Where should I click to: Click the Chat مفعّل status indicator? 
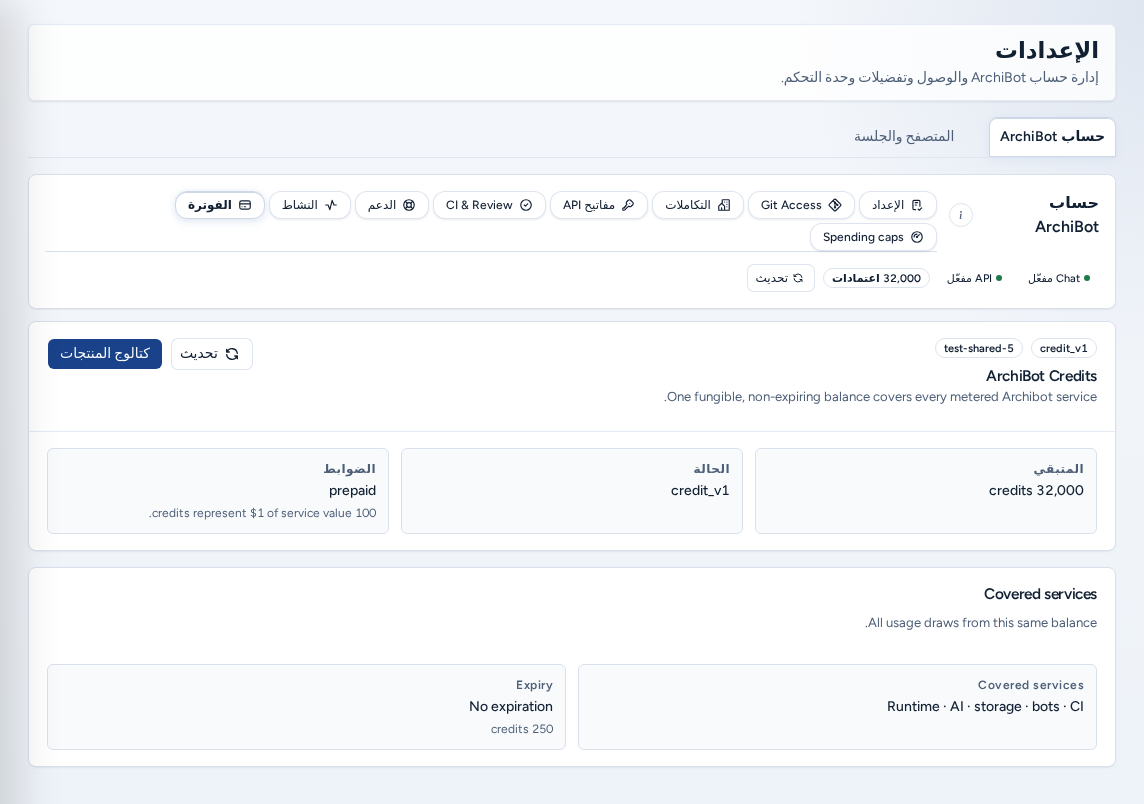tap(1059, 278)
